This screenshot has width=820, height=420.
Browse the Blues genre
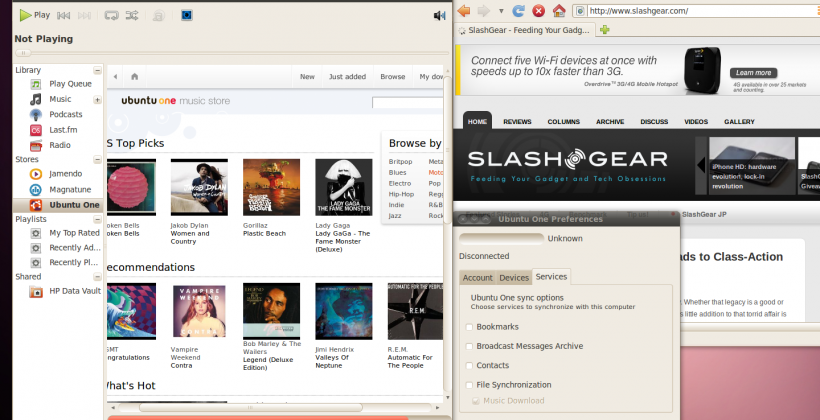[x=397, y=173]
